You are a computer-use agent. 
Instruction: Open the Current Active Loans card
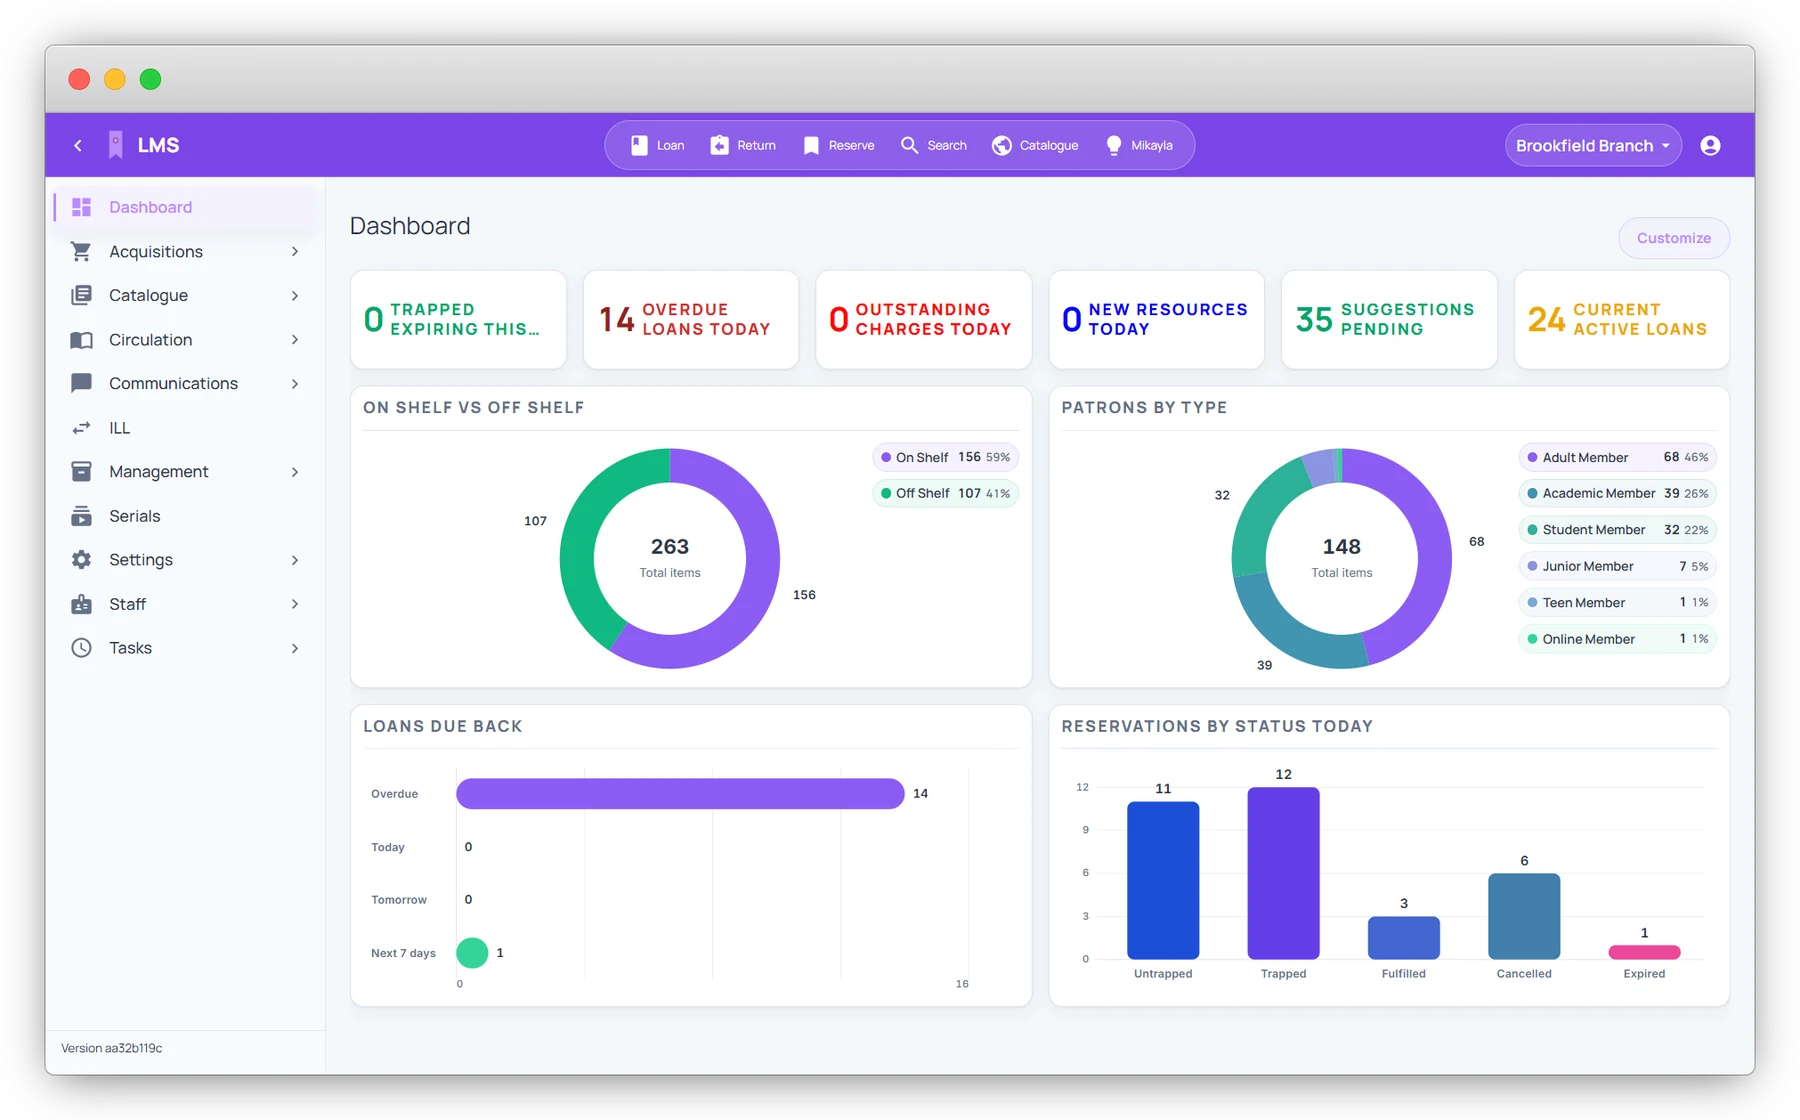(1621, 319)
